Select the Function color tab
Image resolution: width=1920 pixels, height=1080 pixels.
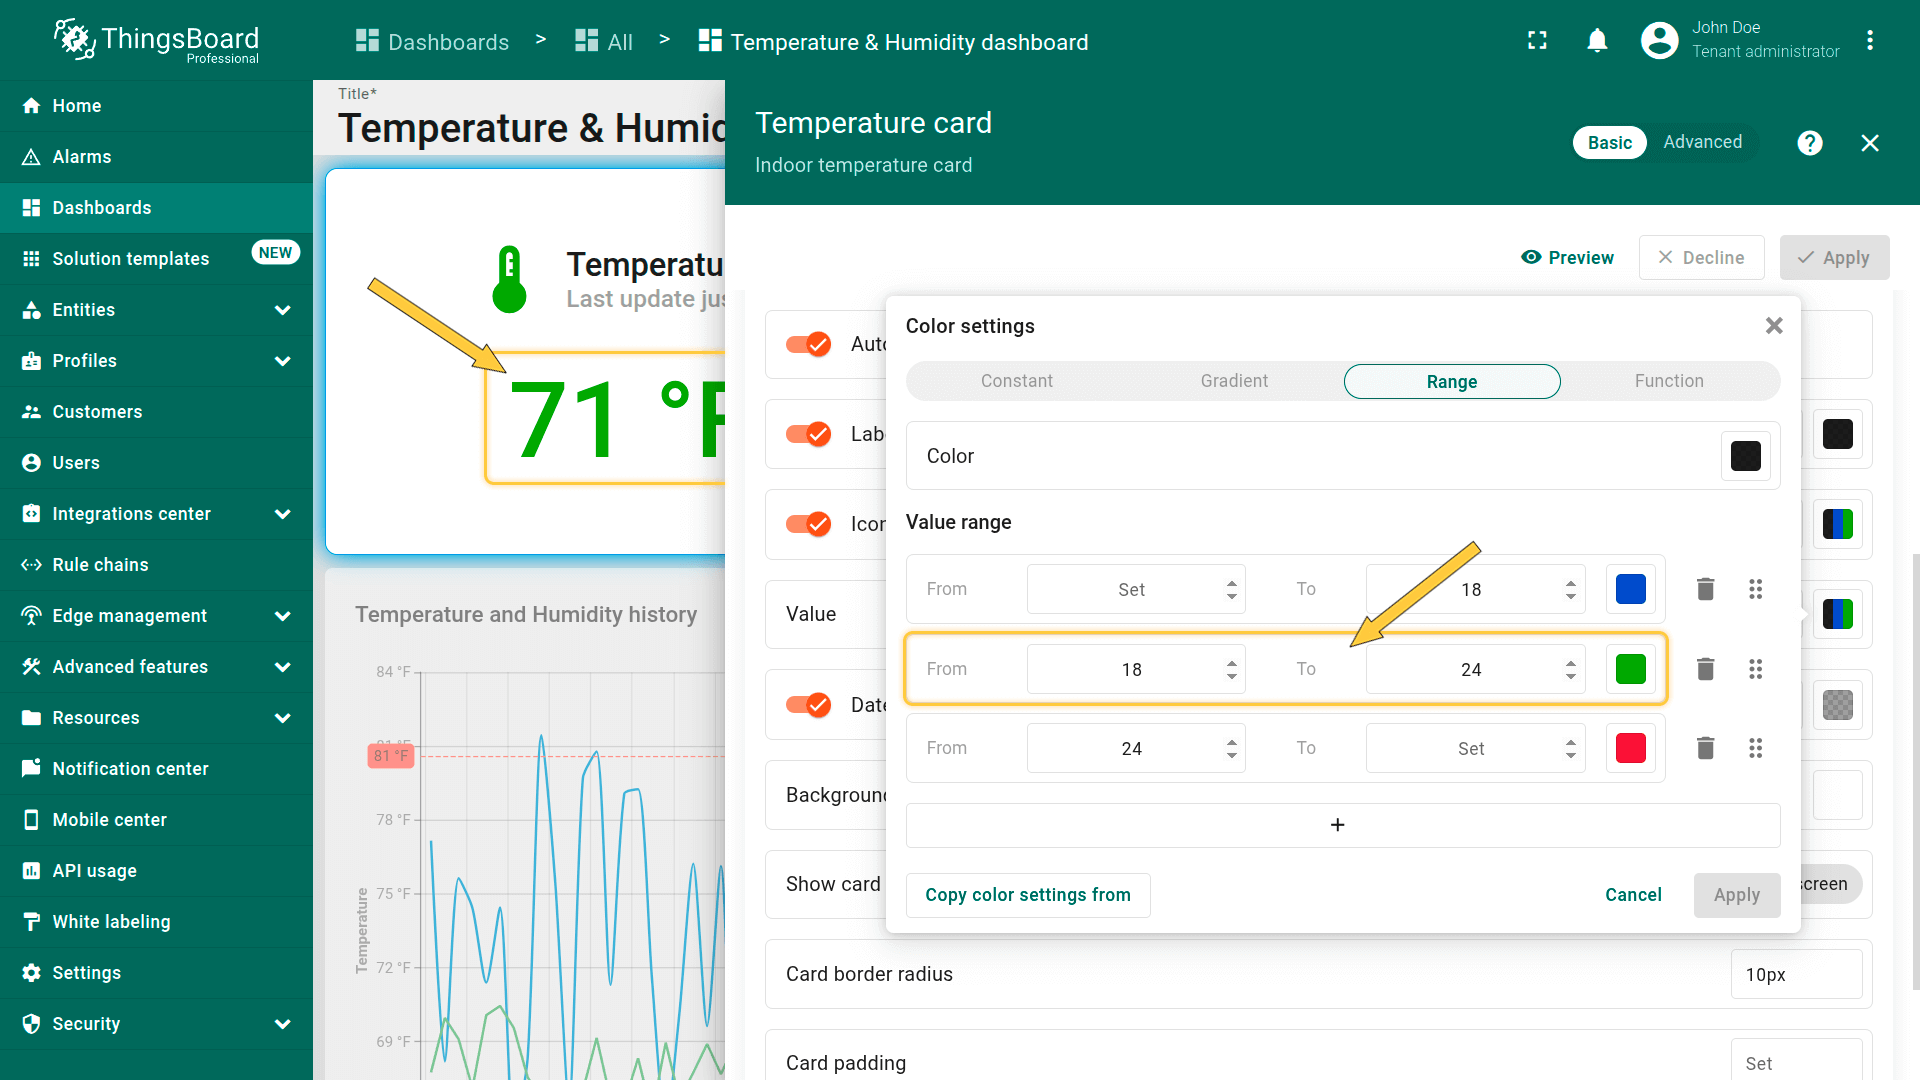pos(1668,381)
